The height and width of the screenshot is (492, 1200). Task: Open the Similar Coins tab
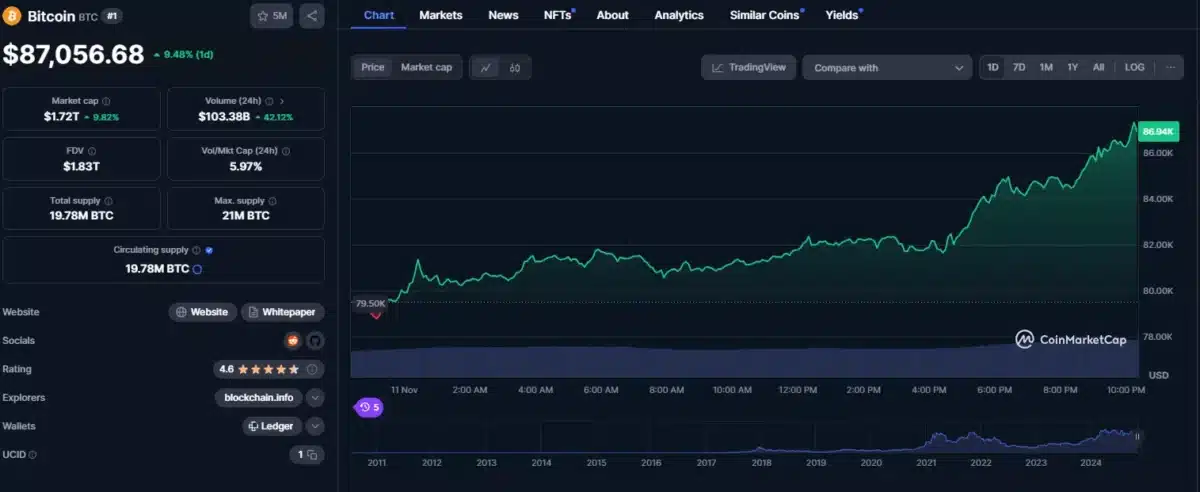767,15
